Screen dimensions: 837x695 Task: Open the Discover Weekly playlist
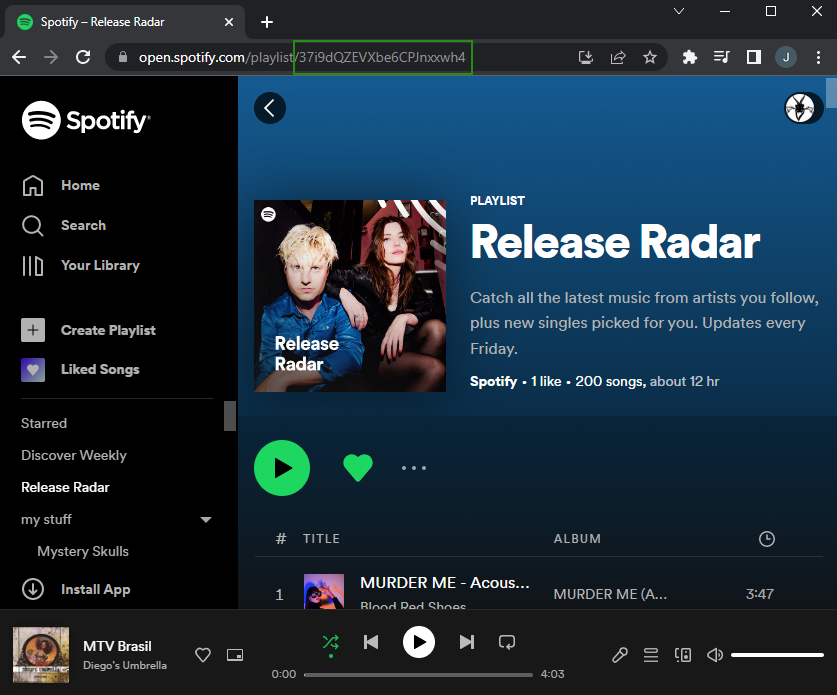[74, 455]
